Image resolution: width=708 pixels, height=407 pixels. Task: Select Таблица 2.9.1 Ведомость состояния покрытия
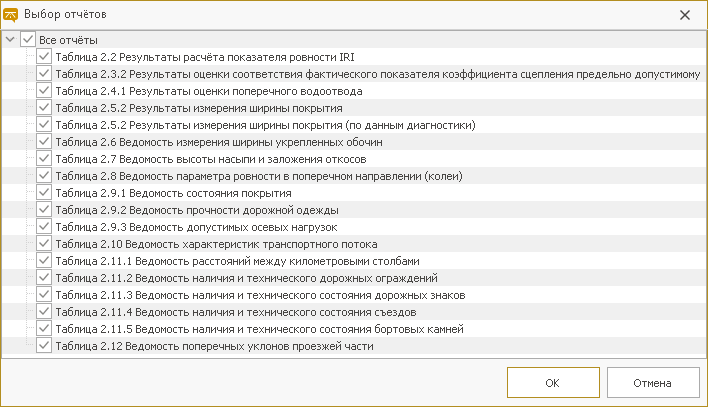(173, 193)
